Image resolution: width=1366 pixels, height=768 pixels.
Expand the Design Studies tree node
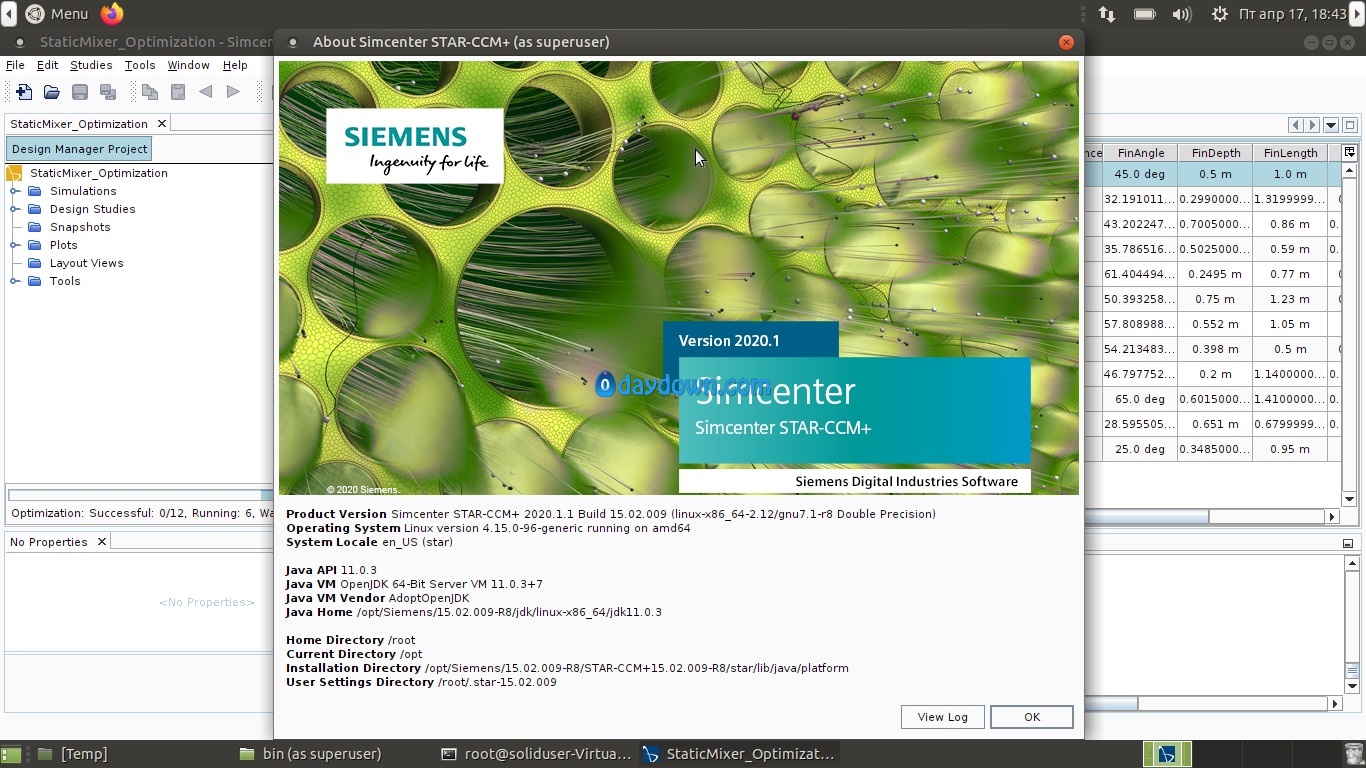point(15,209)
